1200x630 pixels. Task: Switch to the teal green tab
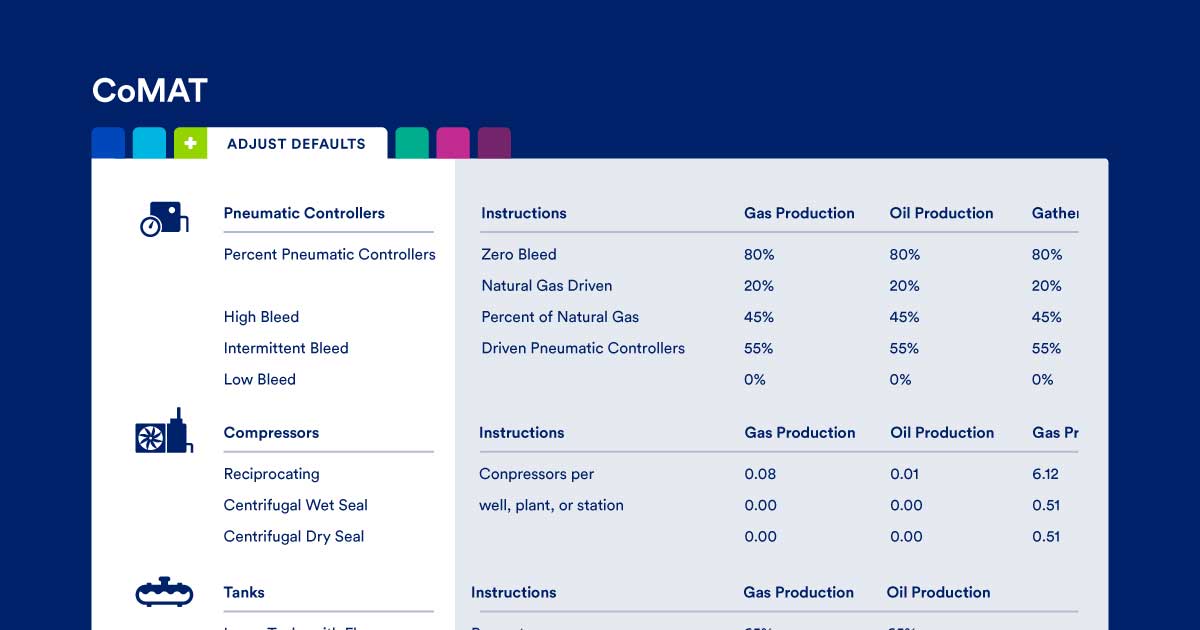click(x=412, y=143)
